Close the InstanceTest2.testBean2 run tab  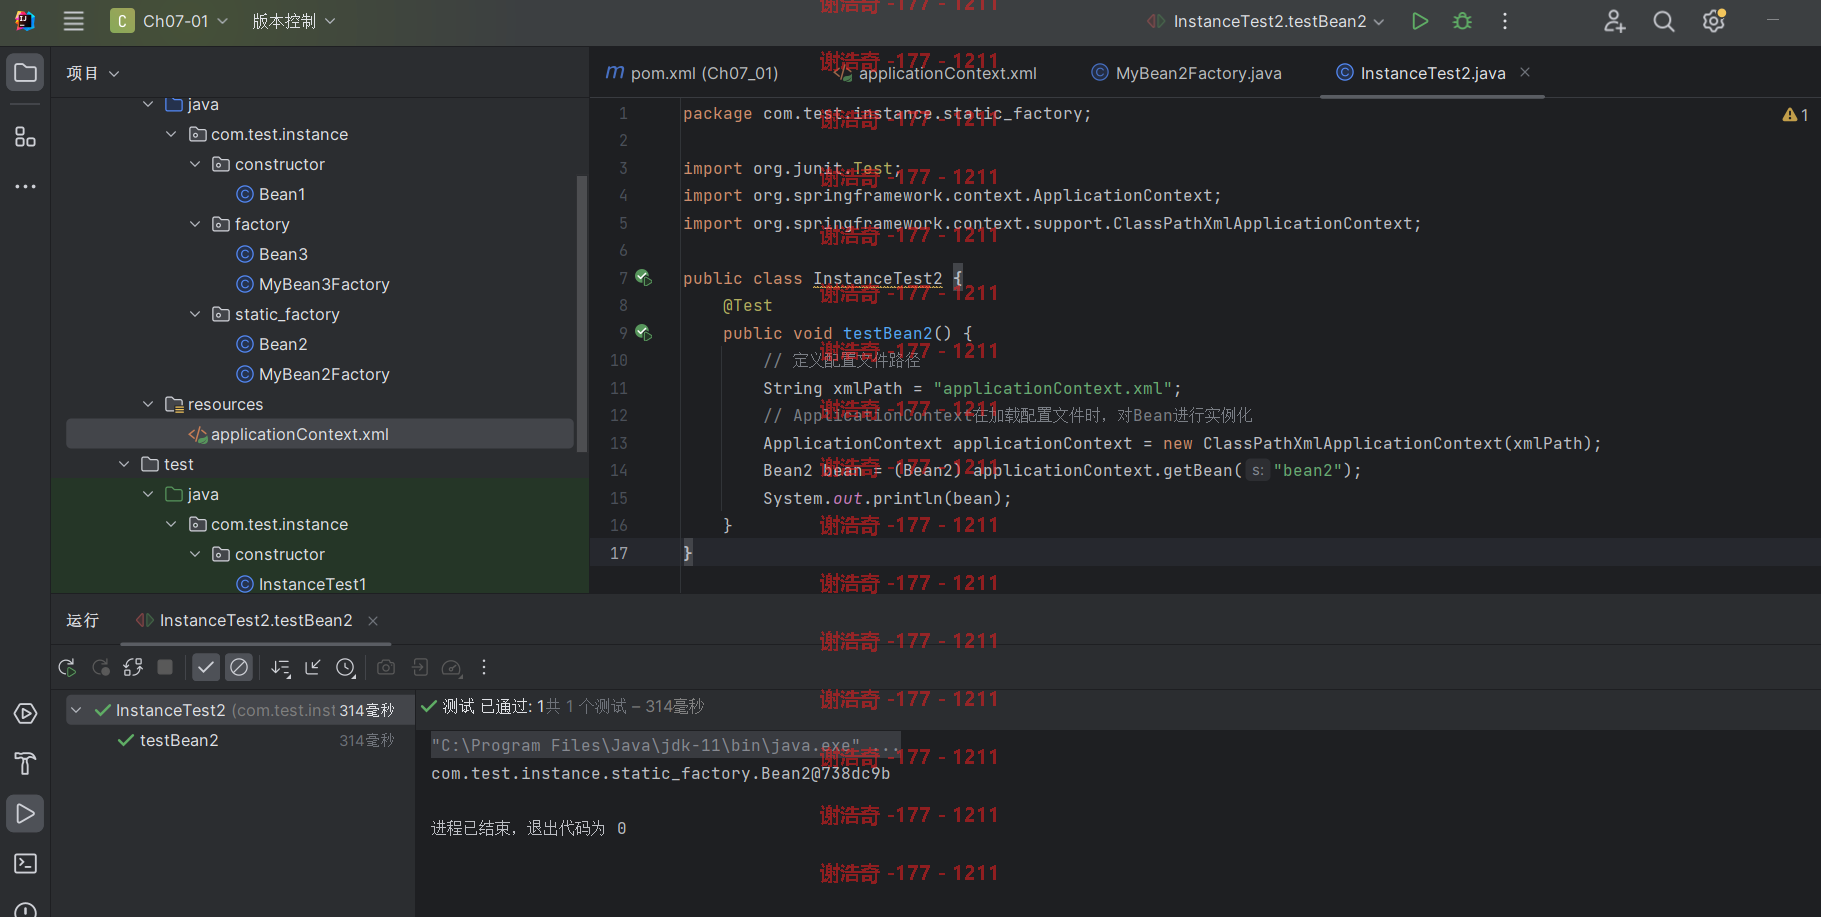click(373, 621)
